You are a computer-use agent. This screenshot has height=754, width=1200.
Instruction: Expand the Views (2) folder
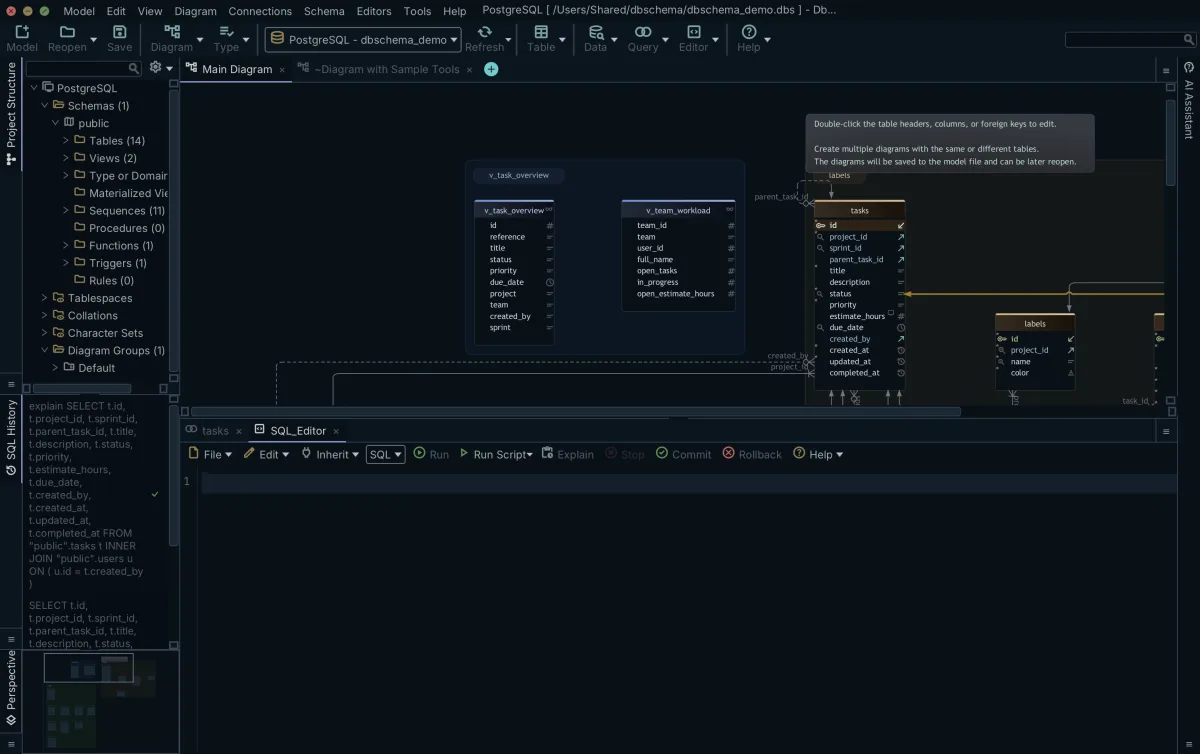pos(66,158)
